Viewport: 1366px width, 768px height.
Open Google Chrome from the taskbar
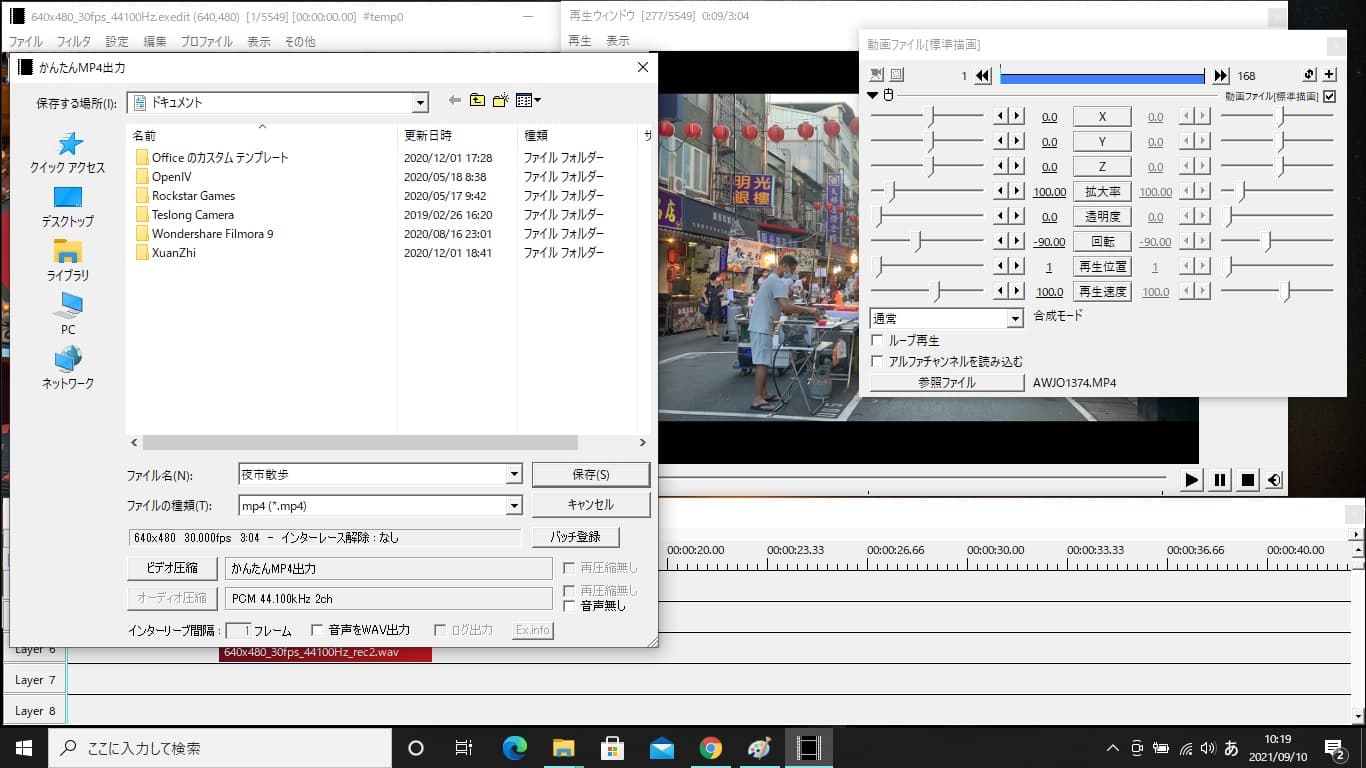(x=711, y=748)
